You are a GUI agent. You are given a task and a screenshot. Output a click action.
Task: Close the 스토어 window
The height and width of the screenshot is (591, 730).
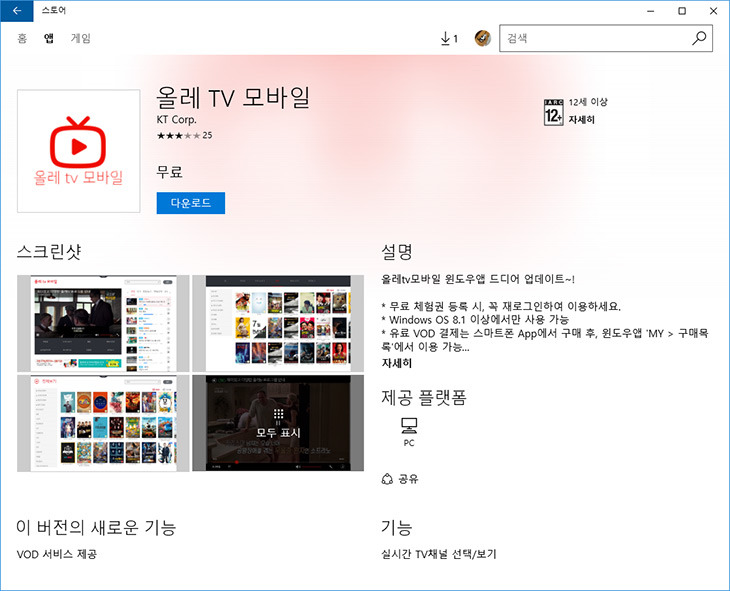[713, 11]
